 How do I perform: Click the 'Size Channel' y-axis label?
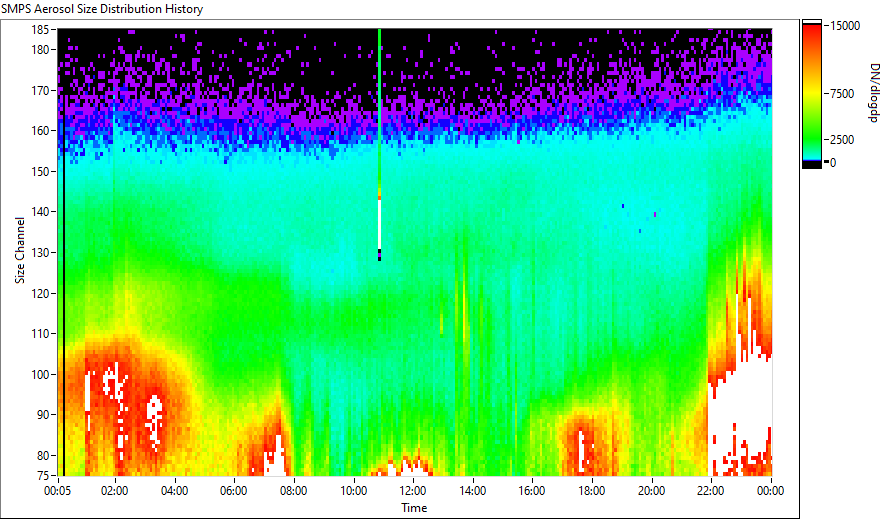tap(20, 250)
